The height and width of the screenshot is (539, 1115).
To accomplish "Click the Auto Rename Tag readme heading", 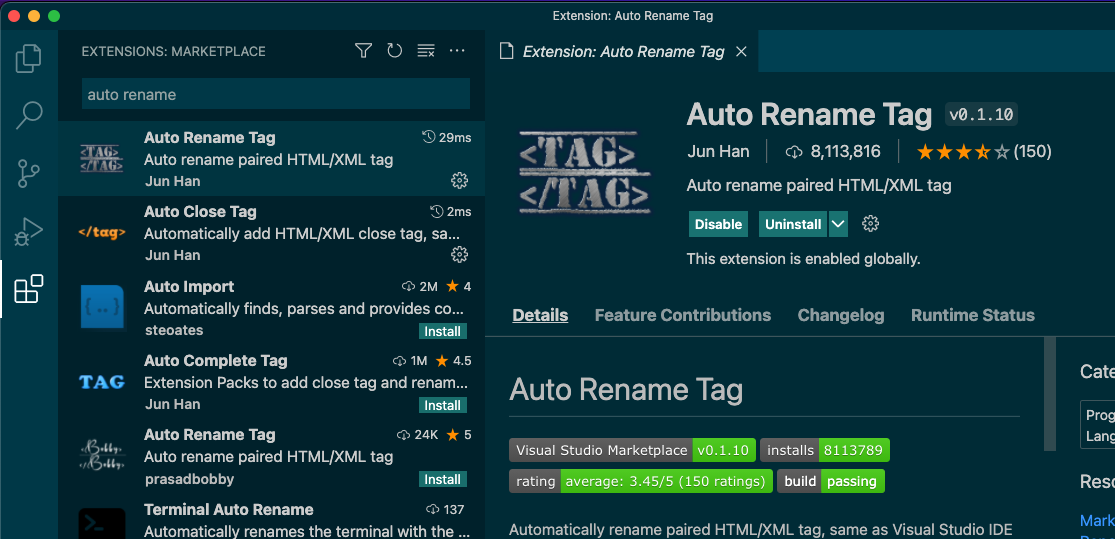I will 626,390.
